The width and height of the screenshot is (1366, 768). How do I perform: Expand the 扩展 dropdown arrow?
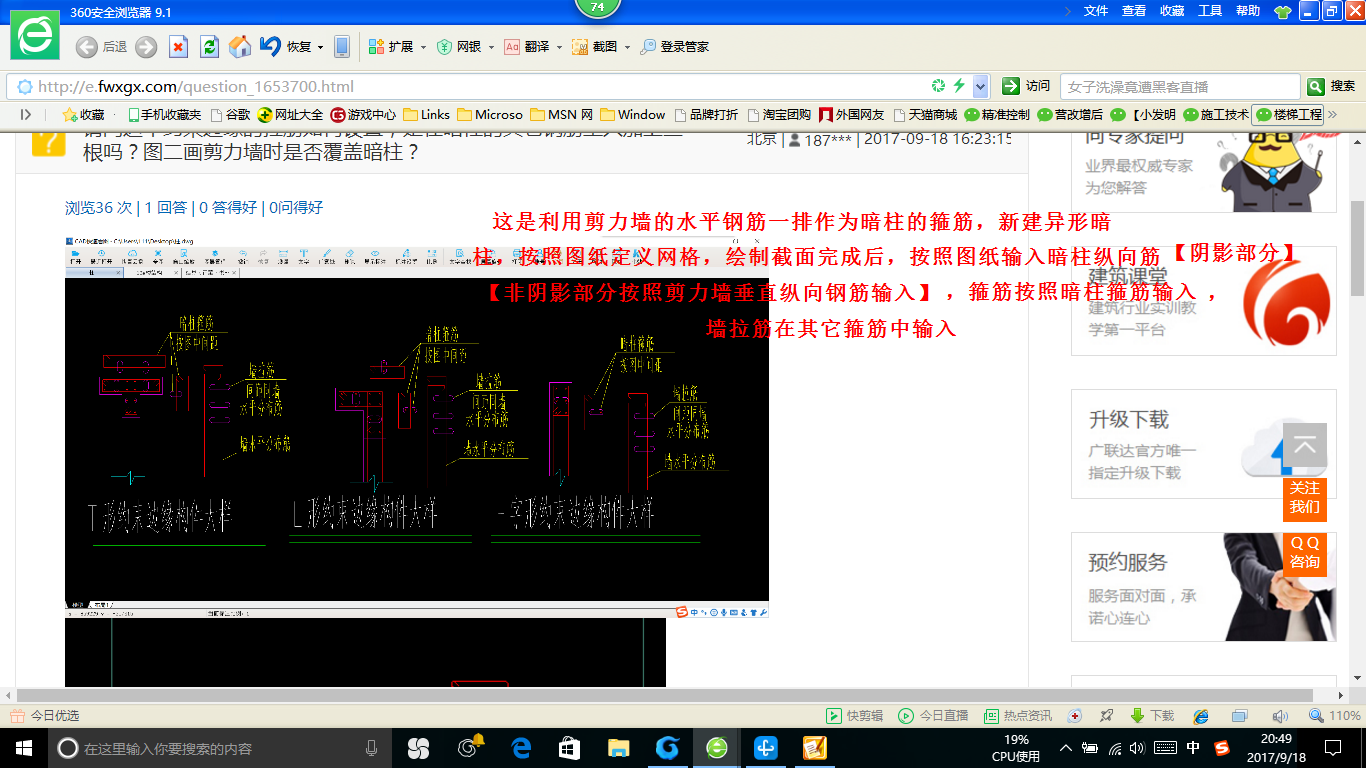click(423, 47)
